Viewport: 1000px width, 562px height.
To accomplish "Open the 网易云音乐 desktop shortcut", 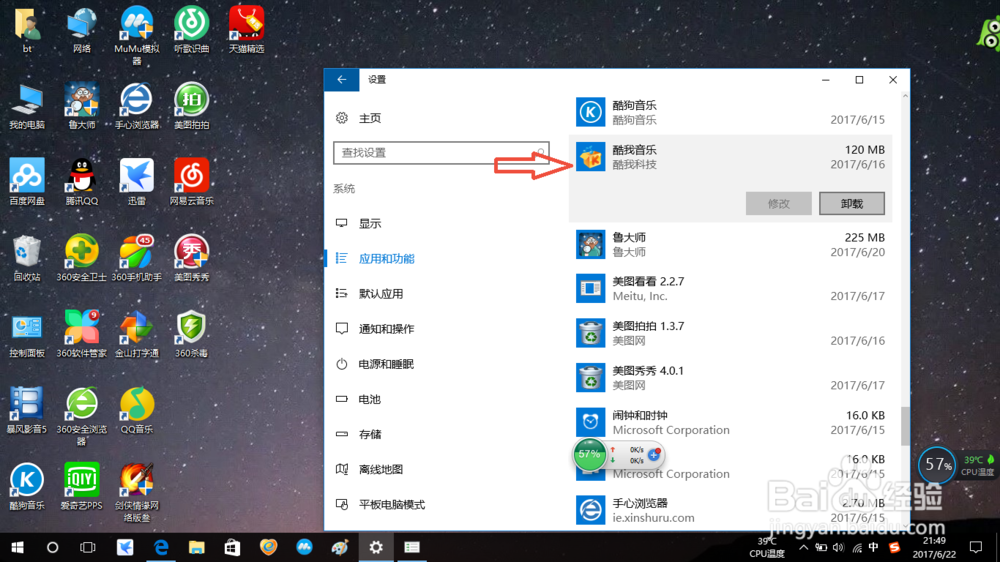I will 191,182.
